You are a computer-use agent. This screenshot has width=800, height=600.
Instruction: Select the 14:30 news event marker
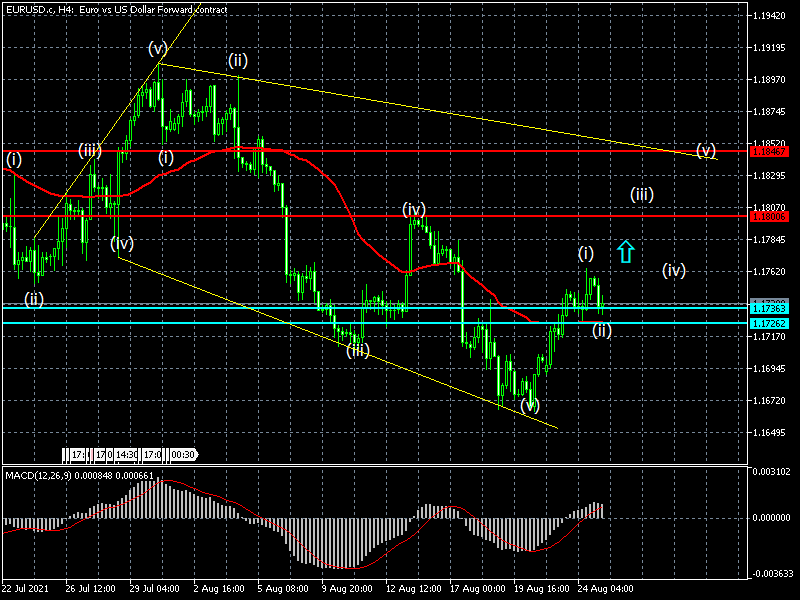coord(127,454)
